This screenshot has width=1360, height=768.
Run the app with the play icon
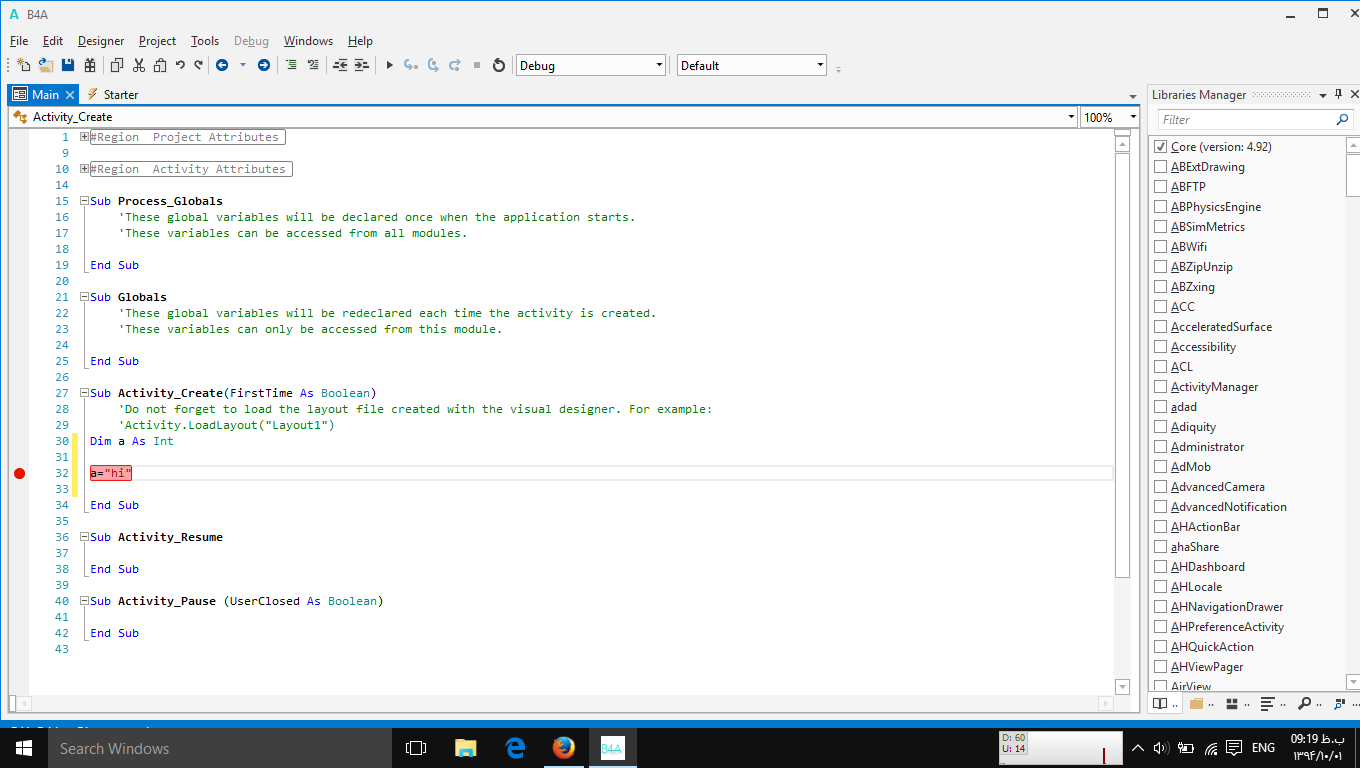[389, 64]
